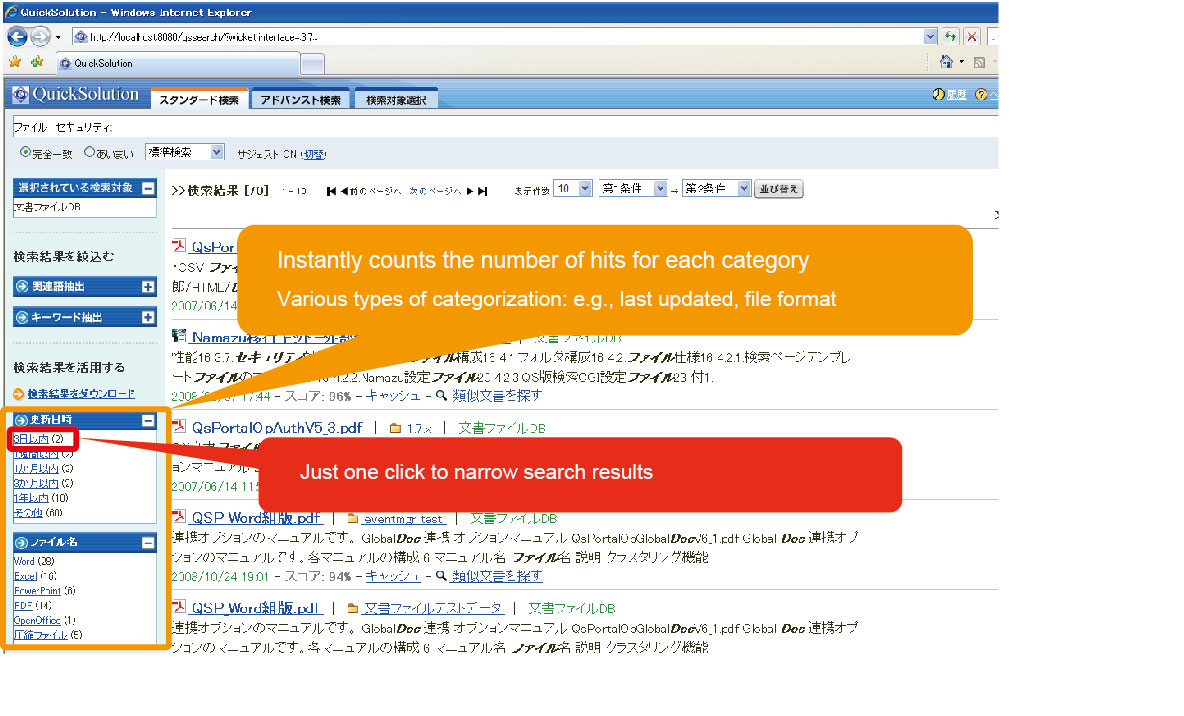This screenshot has height=716, width=1184.
Task: Open the Home button dropdown arrow
Action: click(961, 62)
